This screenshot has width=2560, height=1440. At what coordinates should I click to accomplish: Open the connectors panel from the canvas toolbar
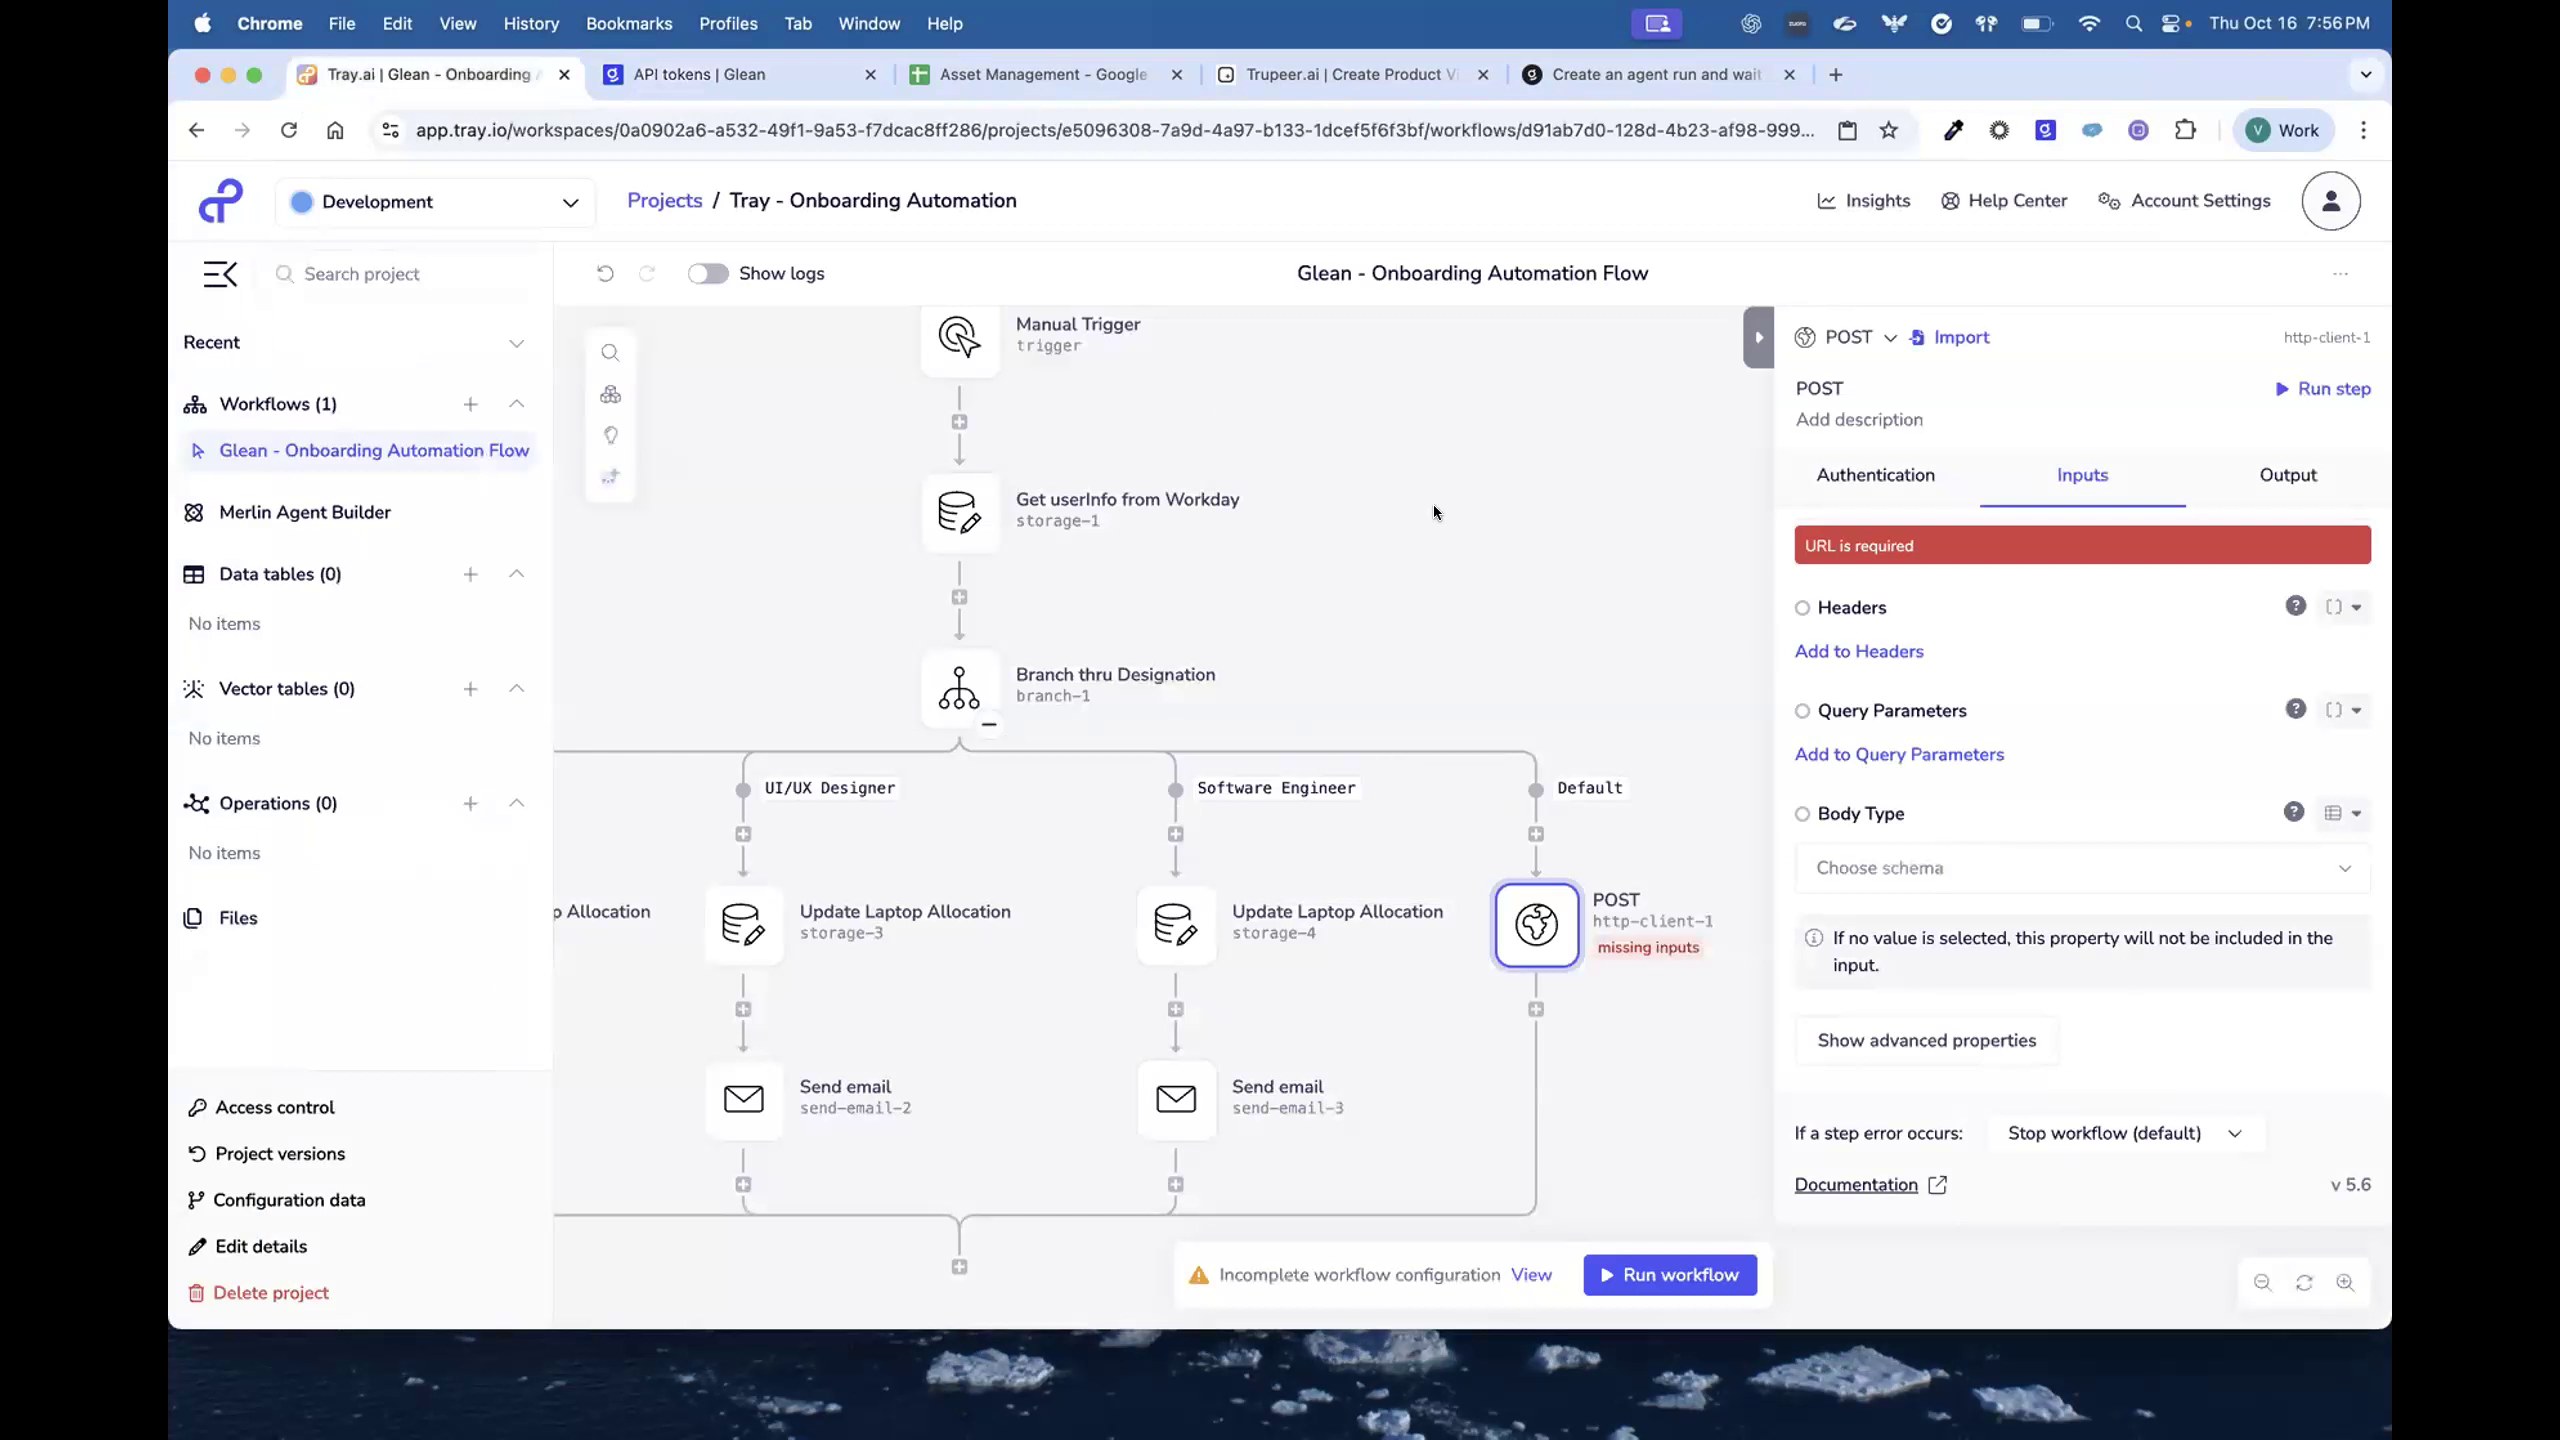pyautogui.click(x=610, y=394)
